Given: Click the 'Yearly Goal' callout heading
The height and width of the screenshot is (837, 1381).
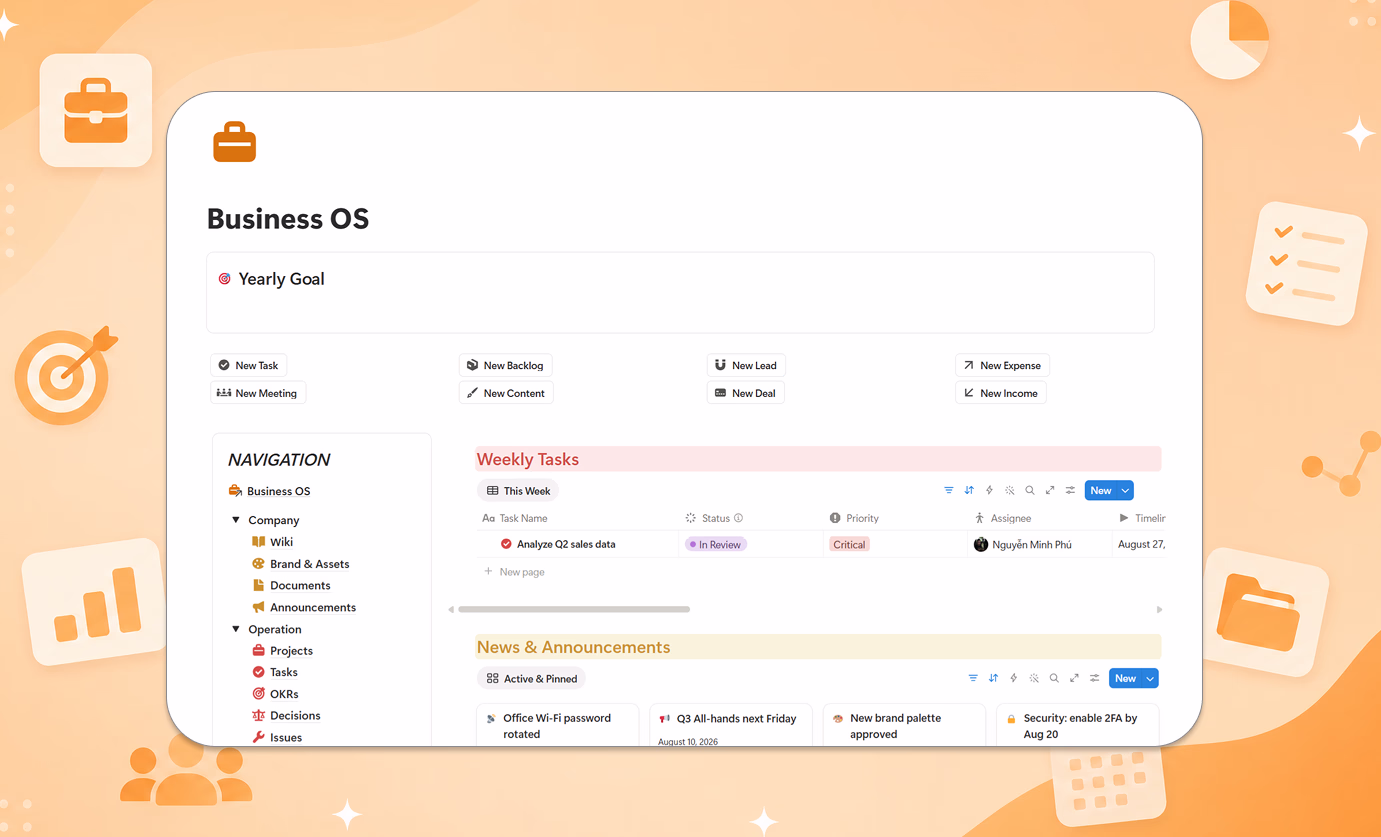Looking at the screenshot, I should pyautogui.click(x=281, y=279).
